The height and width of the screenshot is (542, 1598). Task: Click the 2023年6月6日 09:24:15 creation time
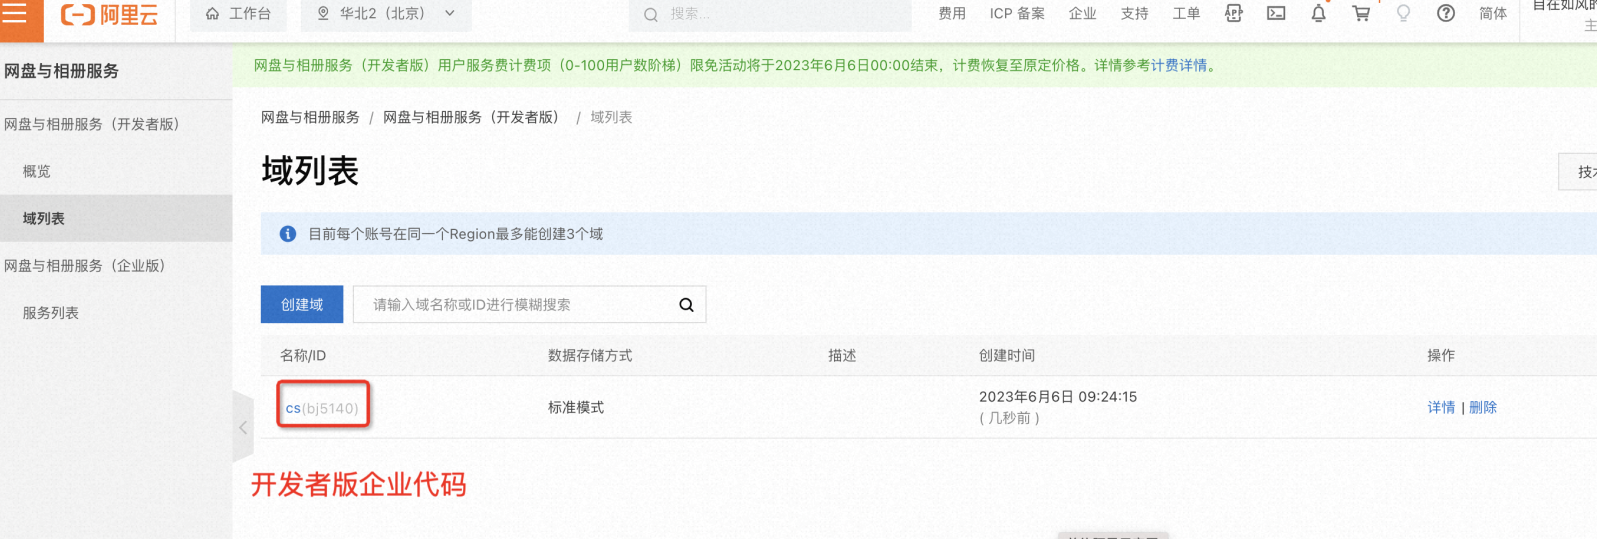tap(1058, 396)
